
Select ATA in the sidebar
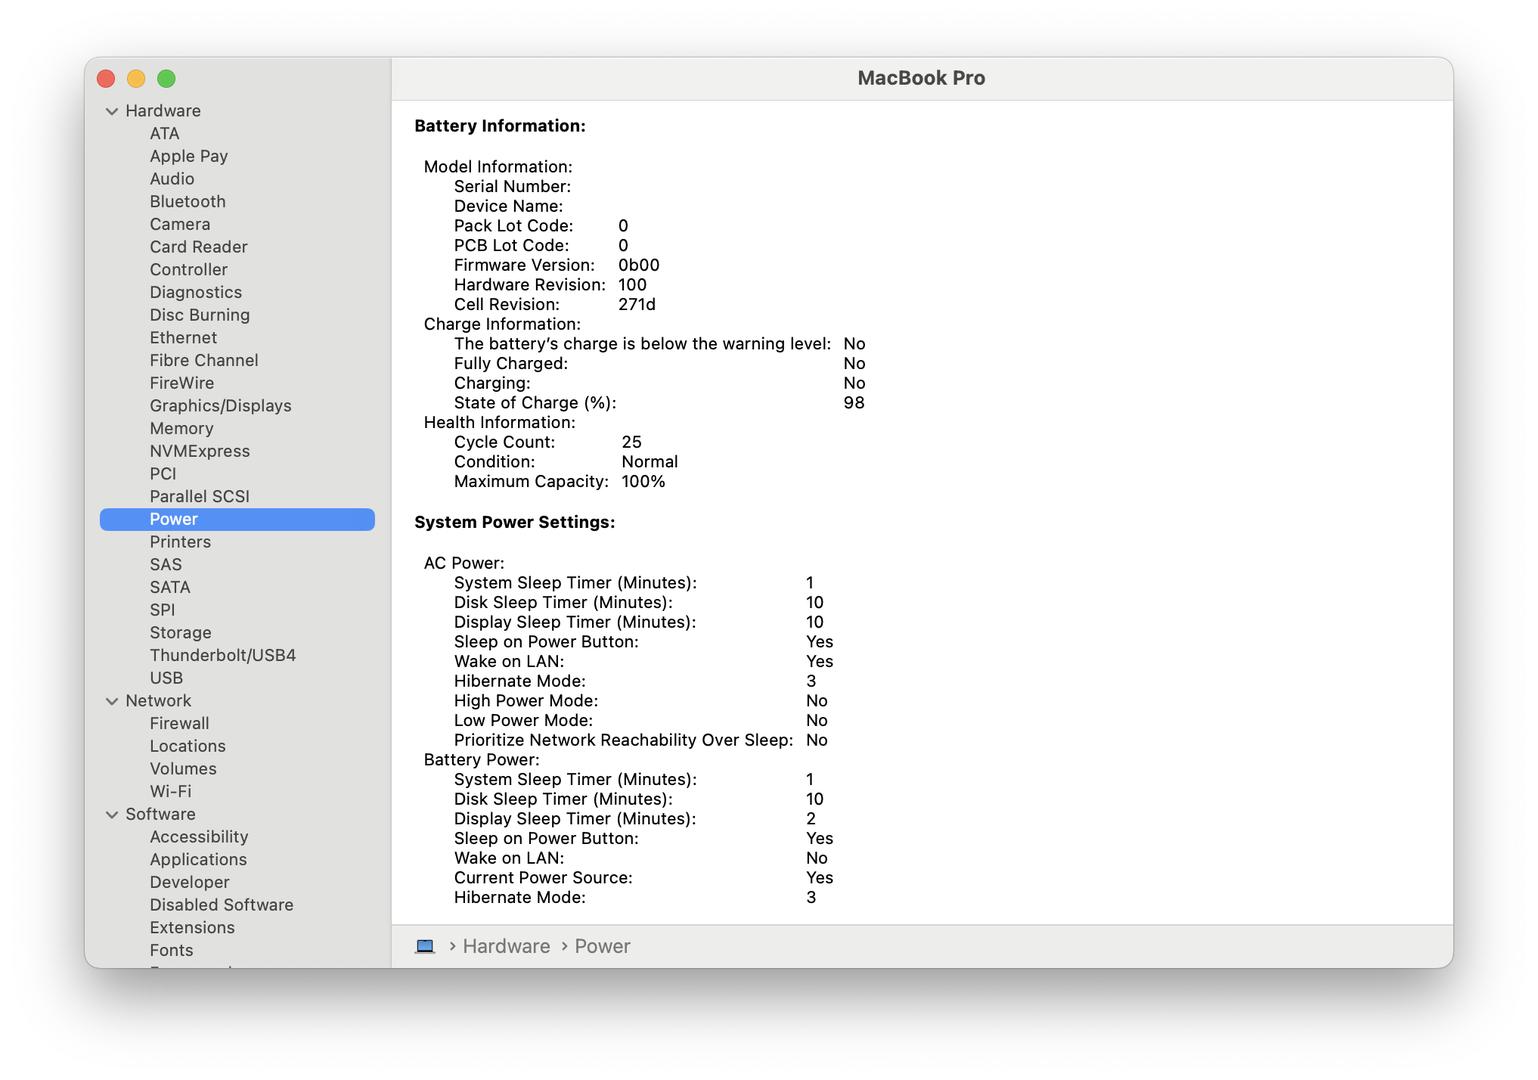pyautogui.click(x=165, y=134)
